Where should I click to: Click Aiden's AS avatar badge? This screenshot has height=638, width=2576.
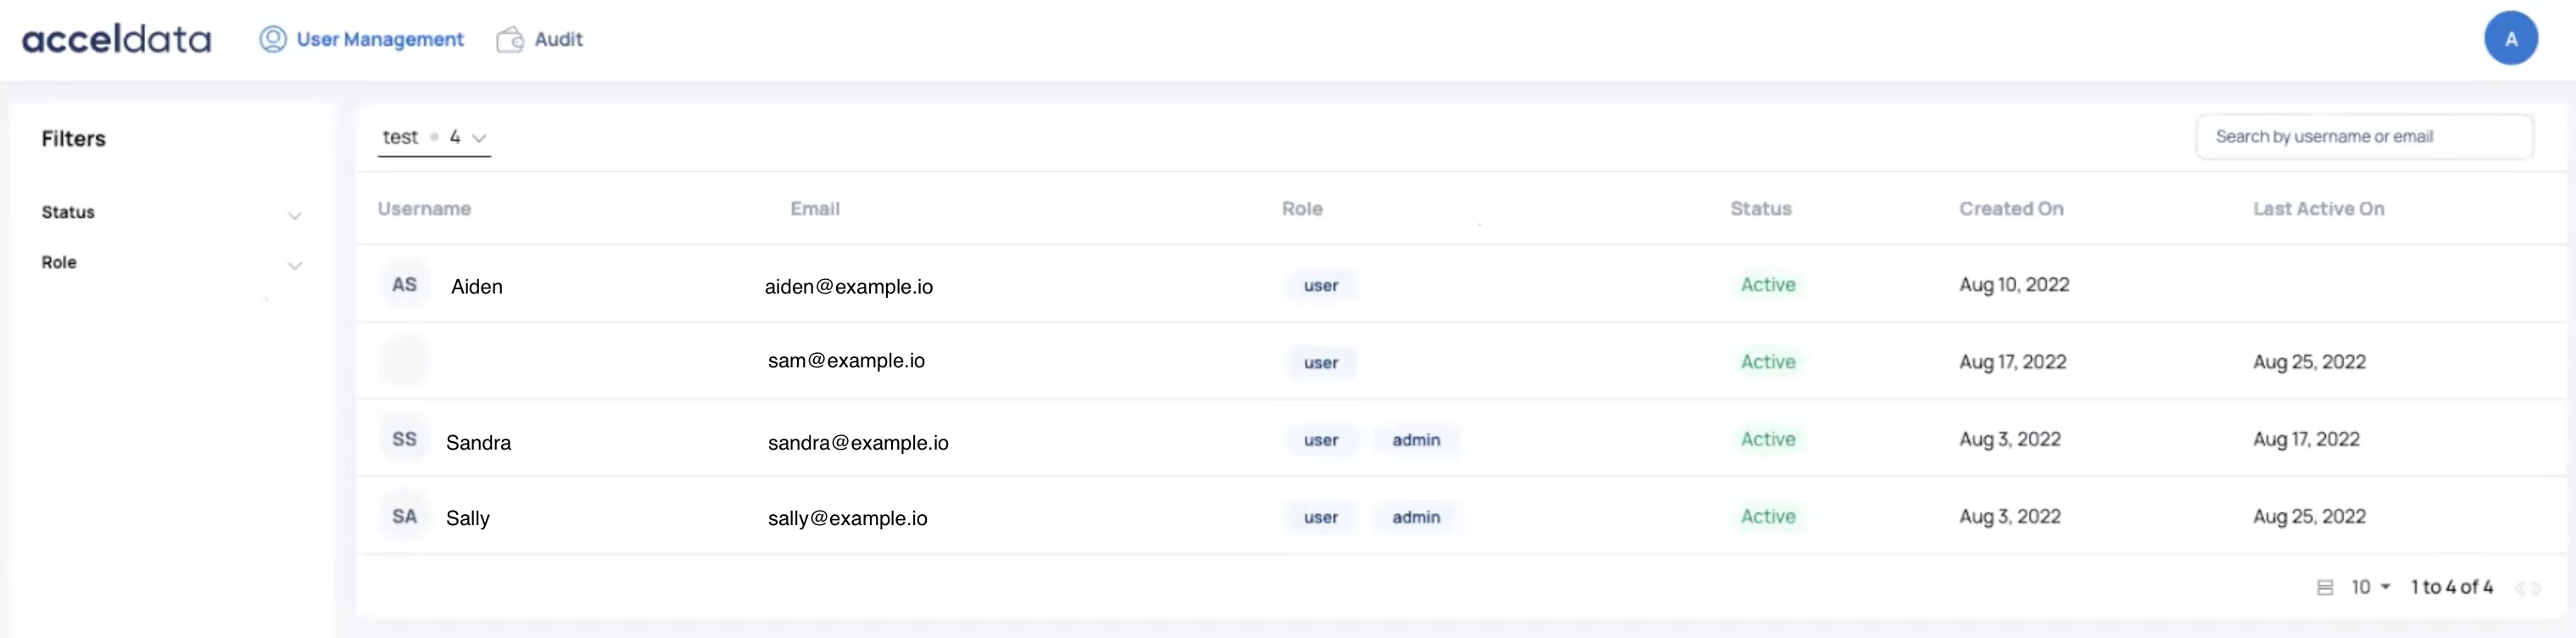[x=404, y=285]
